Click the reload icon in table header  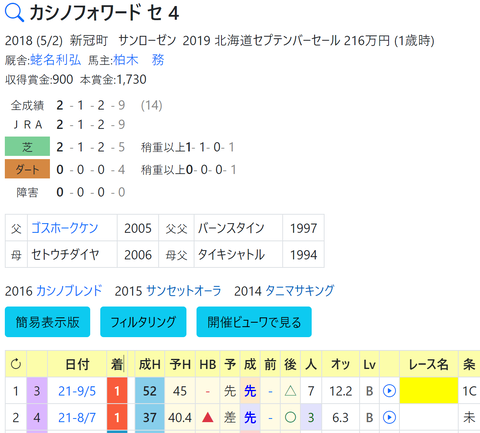click(x=16, y=364)
